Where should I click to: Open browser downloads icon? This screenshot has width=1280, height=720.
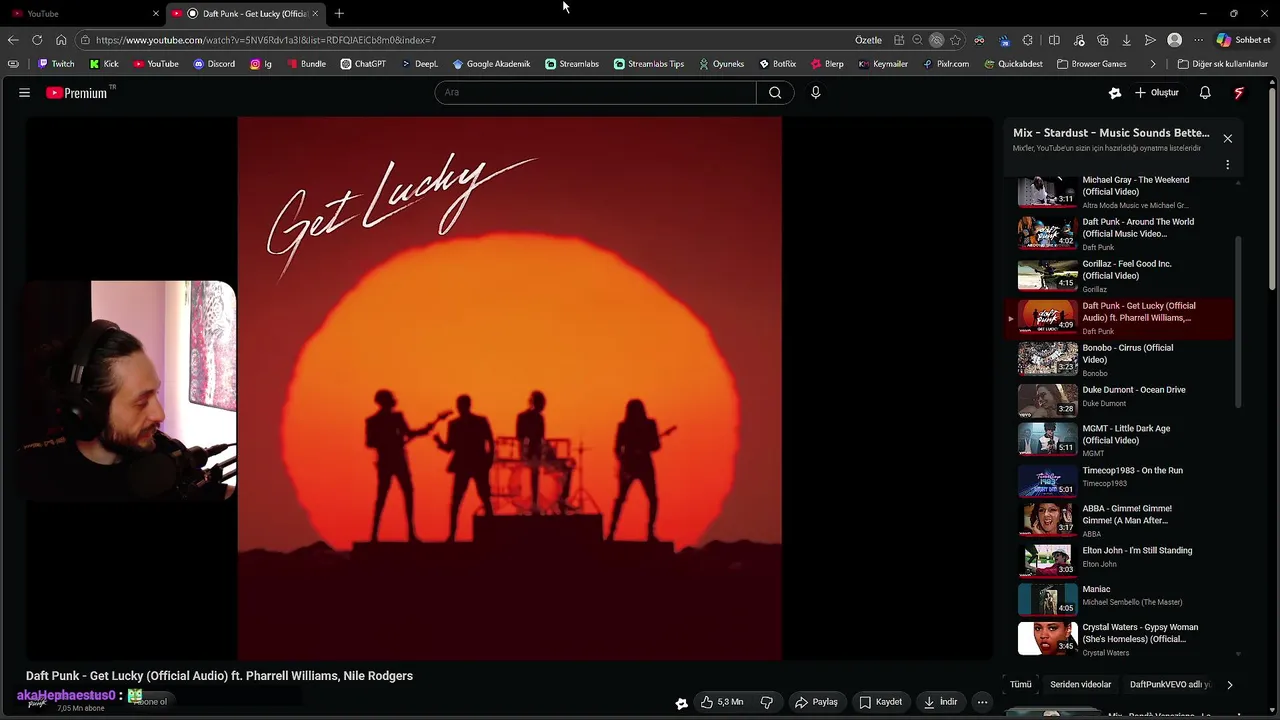point(1126,40)
